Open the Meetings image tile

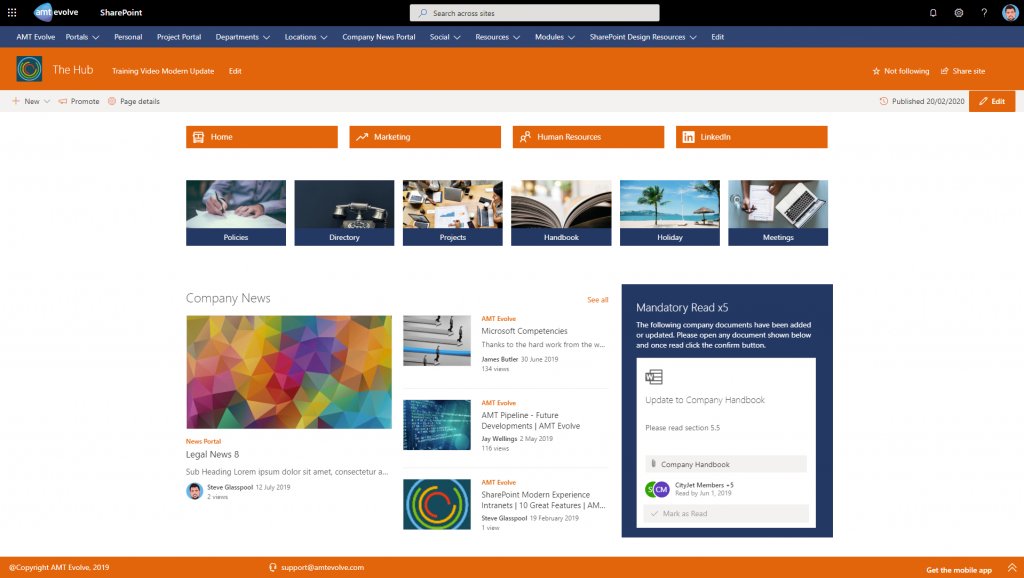point(778,213)
